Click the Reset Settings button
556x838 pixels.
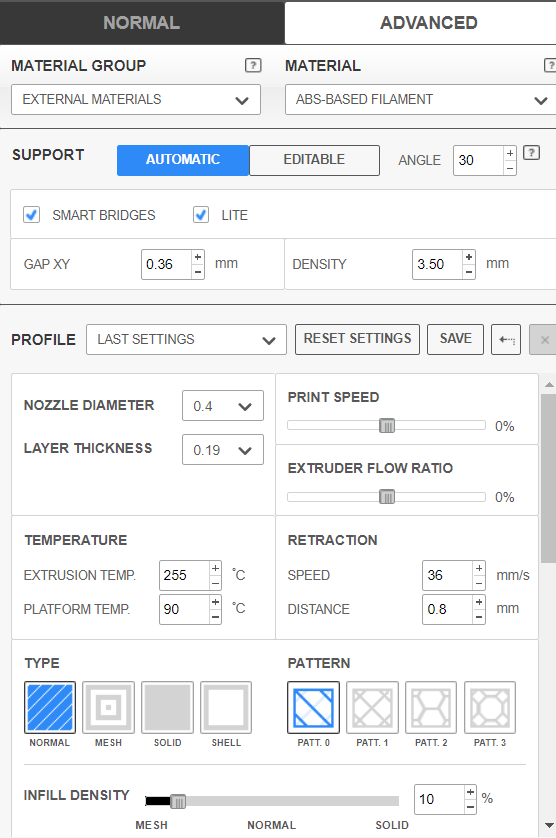[358, 339]
